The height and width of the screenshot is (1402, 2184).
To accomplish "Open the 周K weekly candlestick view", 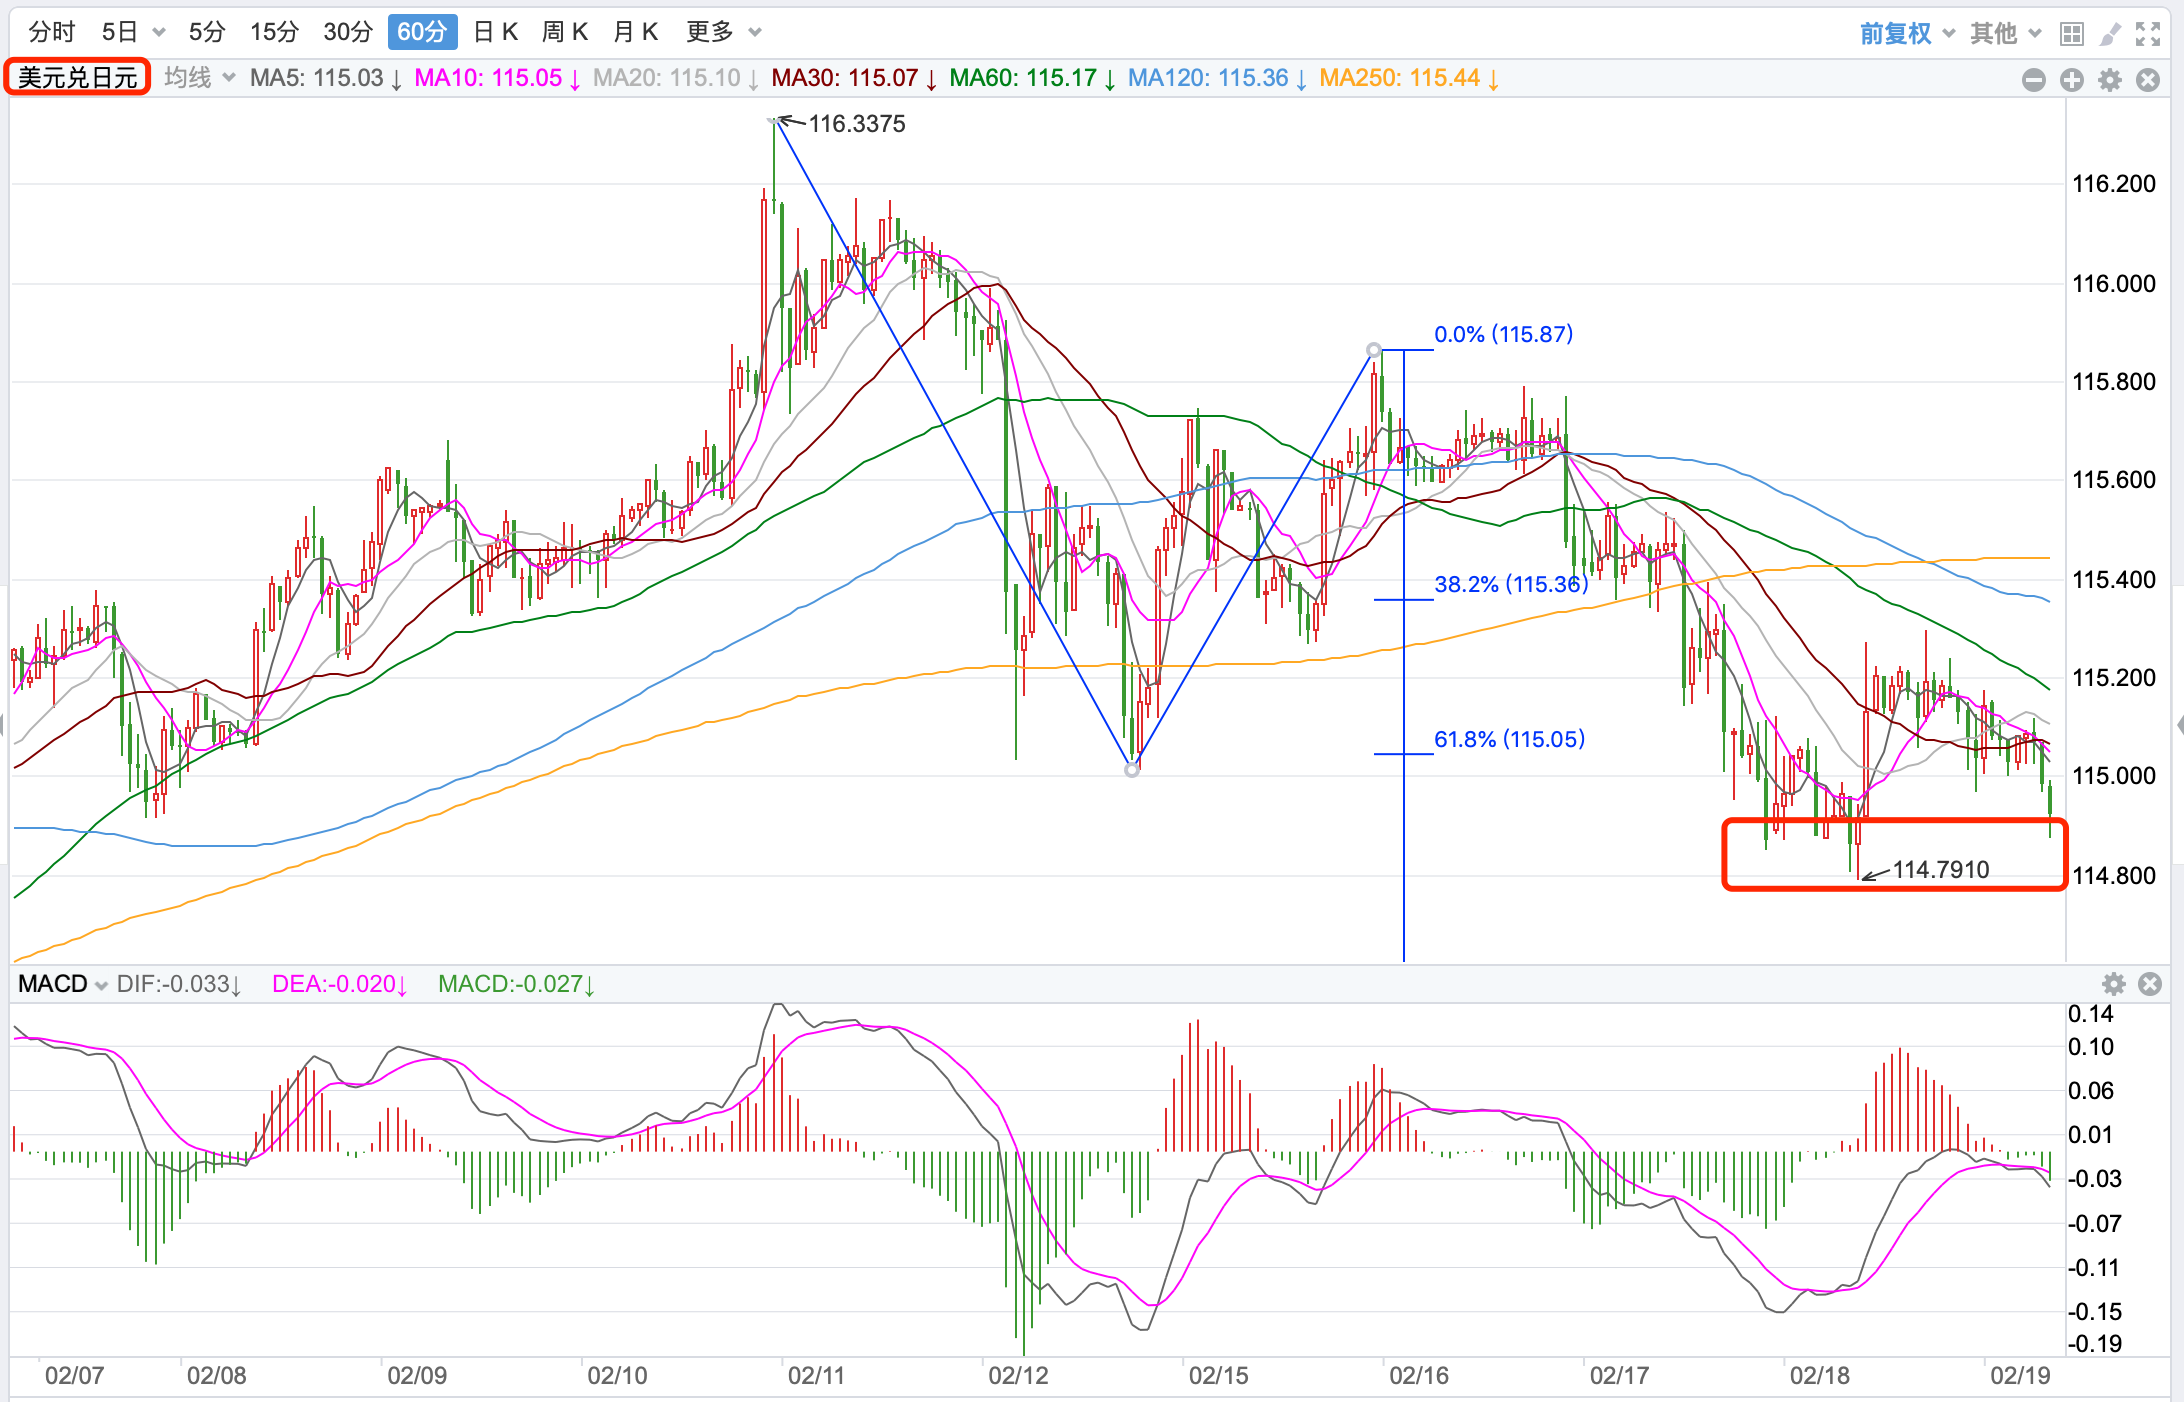I will point(565,33).
